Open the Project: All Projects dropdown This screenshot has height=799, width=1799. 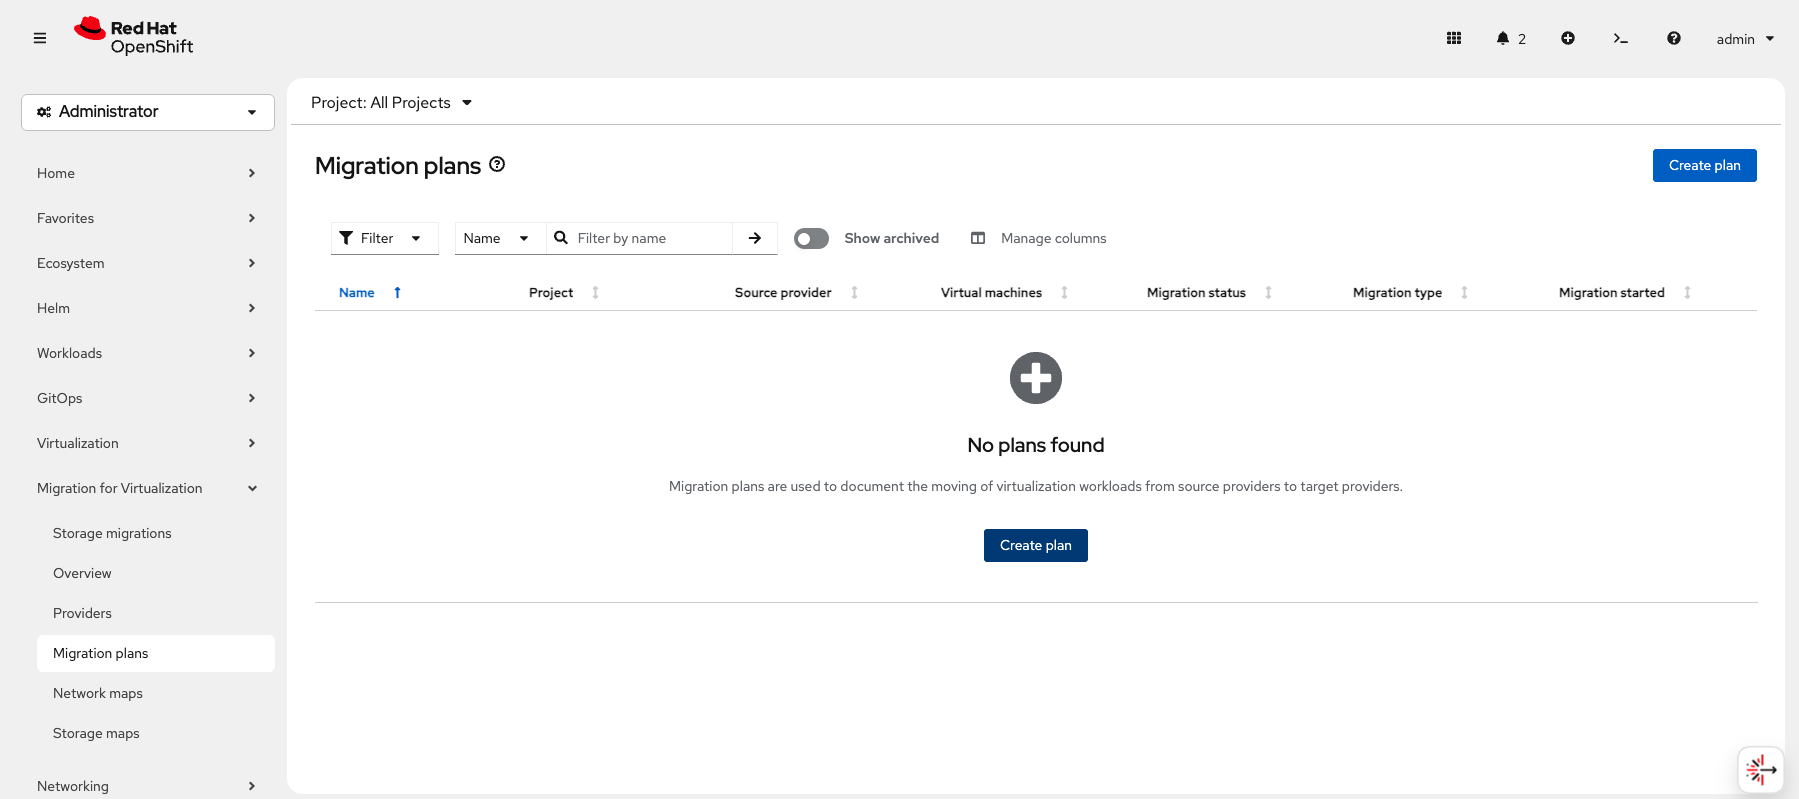(391, 103)
